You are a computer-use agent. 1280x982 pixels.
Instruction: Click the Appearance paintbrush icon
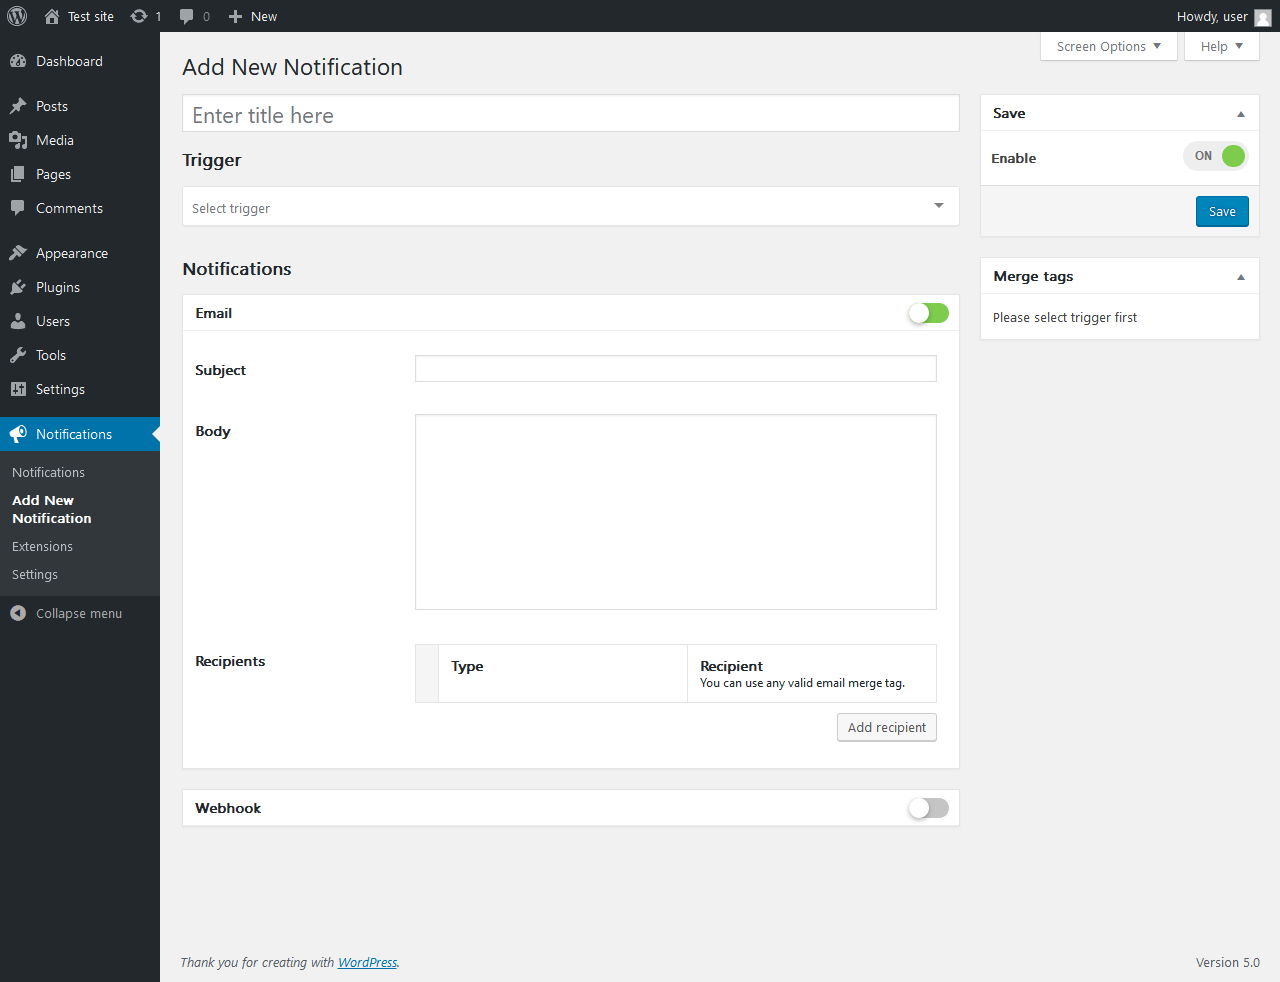(18, 253)
